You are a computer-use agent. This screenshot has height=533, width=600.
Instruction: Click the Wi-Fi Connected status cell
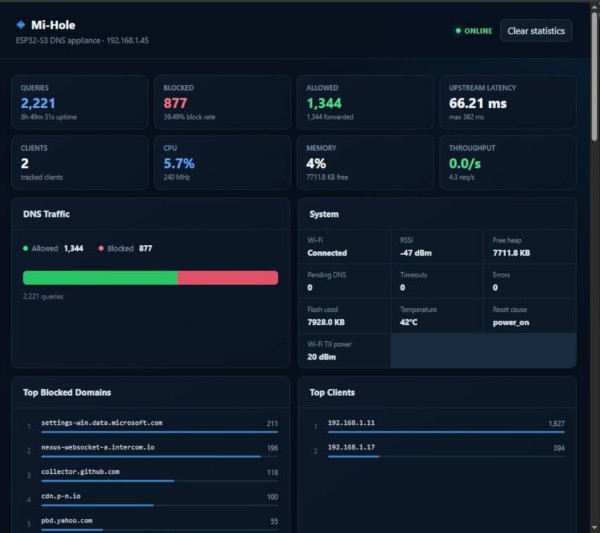point(344,246)
